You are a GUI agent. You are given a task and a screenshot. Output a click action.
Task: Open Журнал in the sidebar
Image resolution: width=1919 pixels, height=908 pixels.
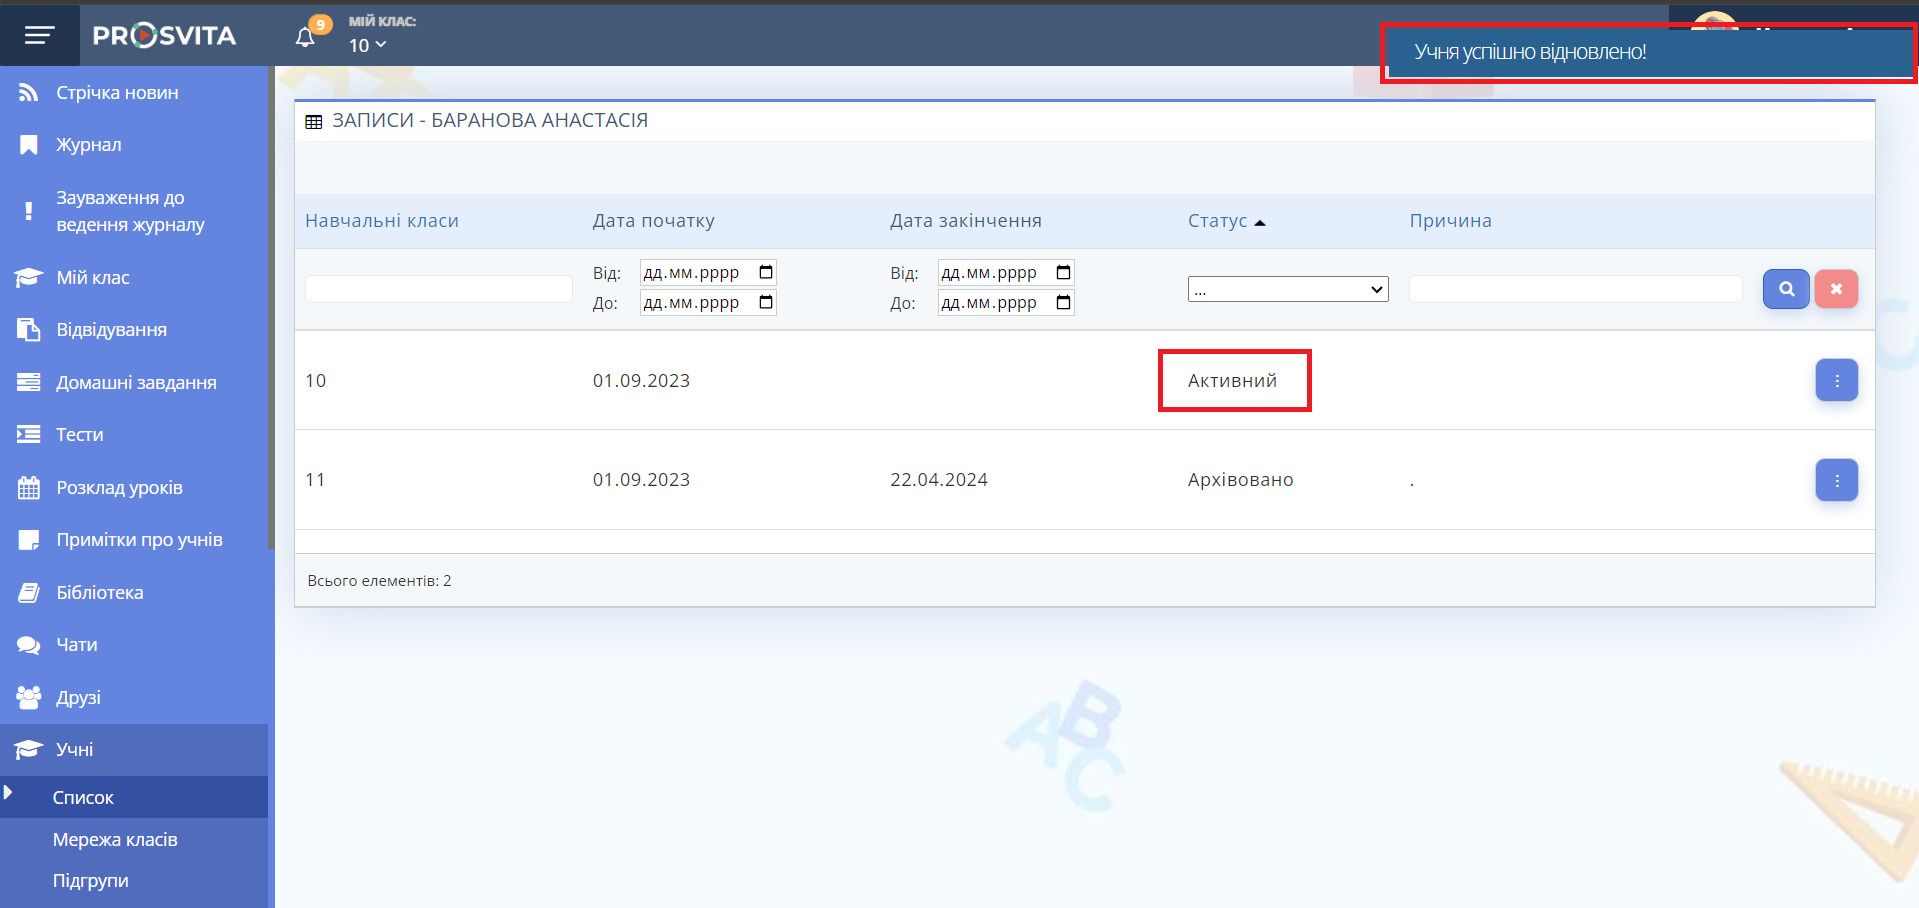88,145
